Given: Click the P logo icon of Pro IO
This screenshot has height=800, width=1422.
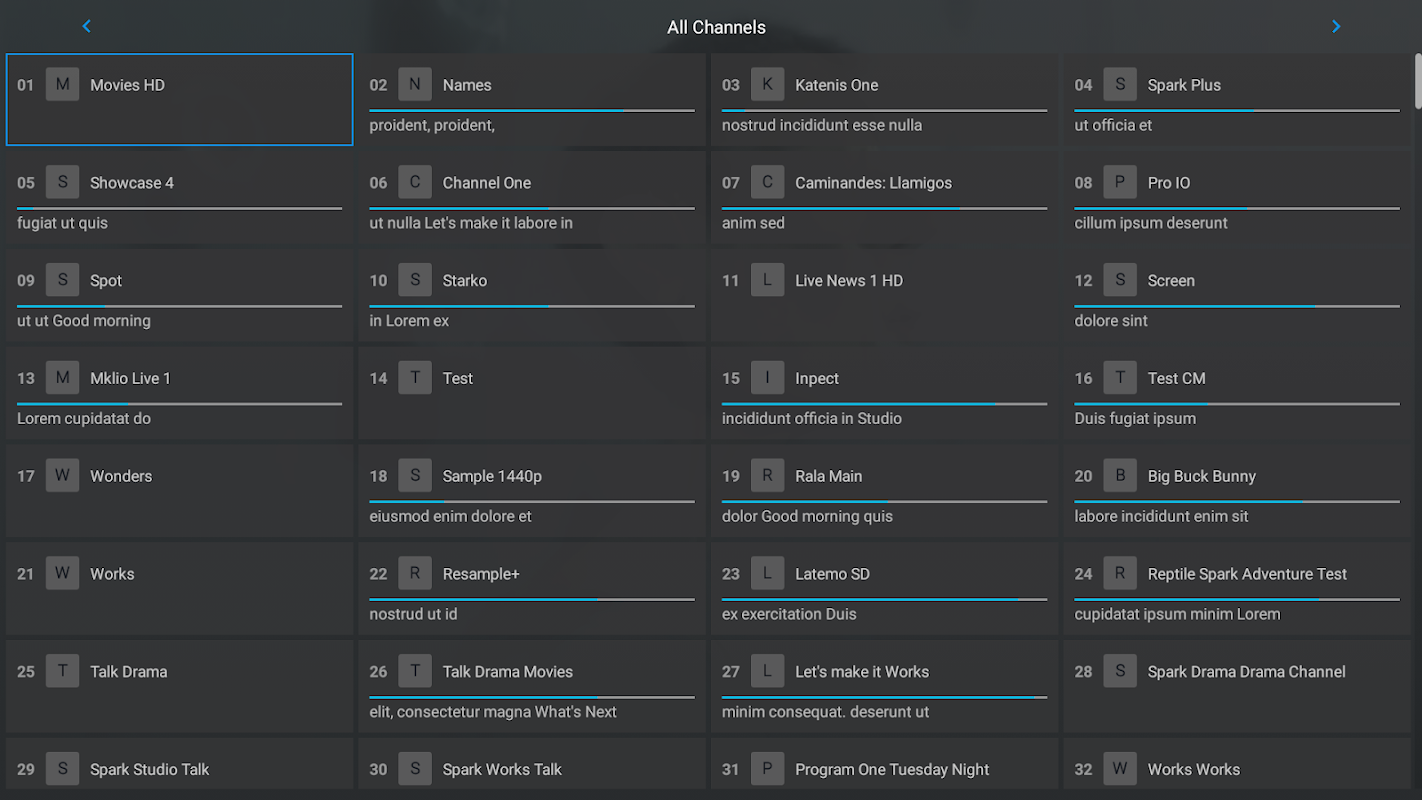Looking at the screenshot, I should click(x=1120, y=183).
